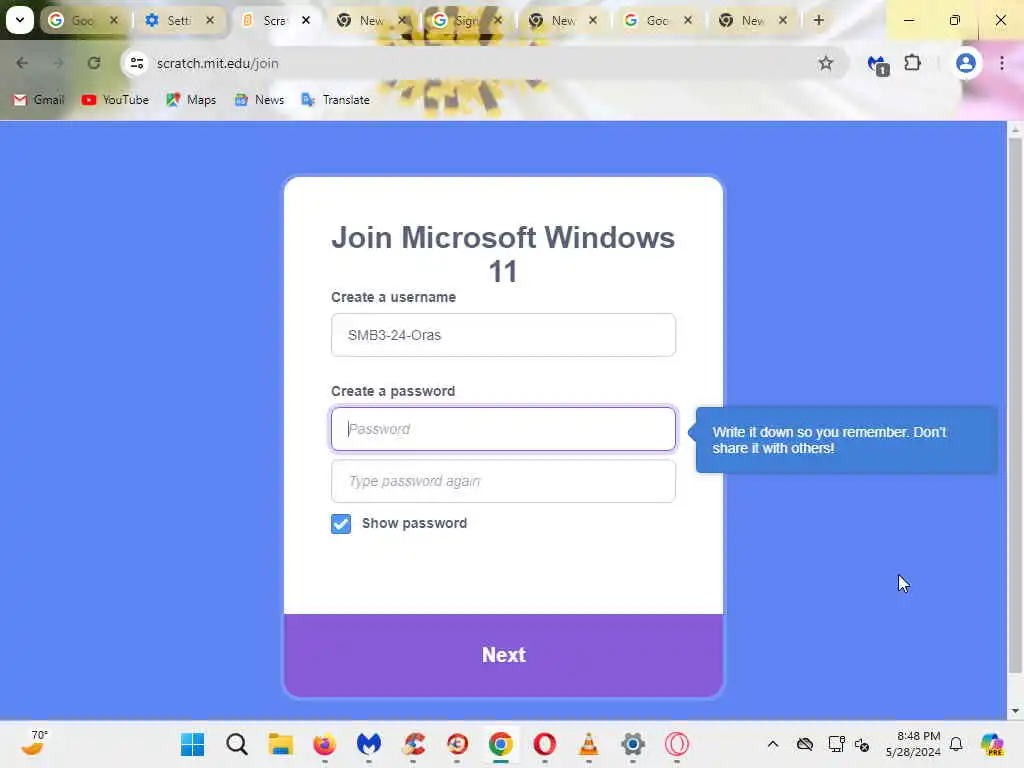The width and height of the screenshot is (1024, 768).
Task: Open the News bookmark
Action: [259, 99]
